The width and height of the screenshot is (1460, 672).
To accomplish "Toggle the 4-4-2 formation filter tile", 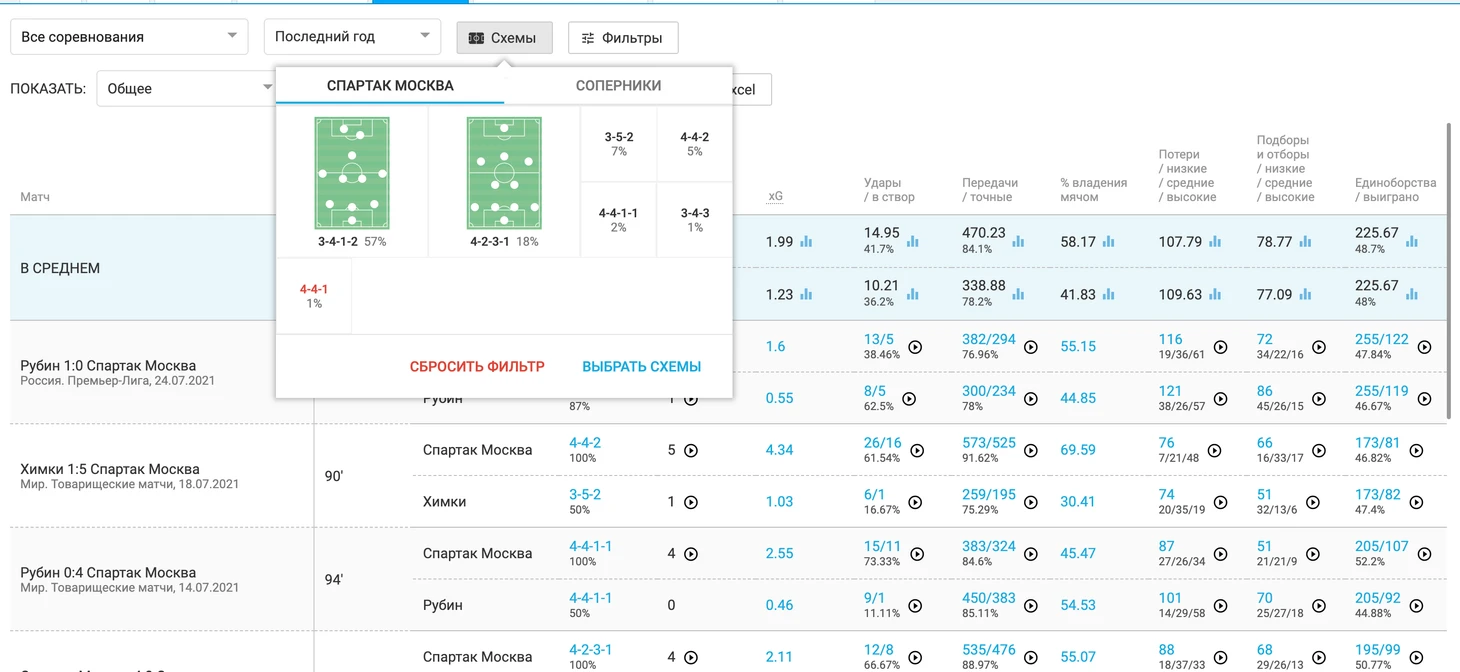I will 694,144.
